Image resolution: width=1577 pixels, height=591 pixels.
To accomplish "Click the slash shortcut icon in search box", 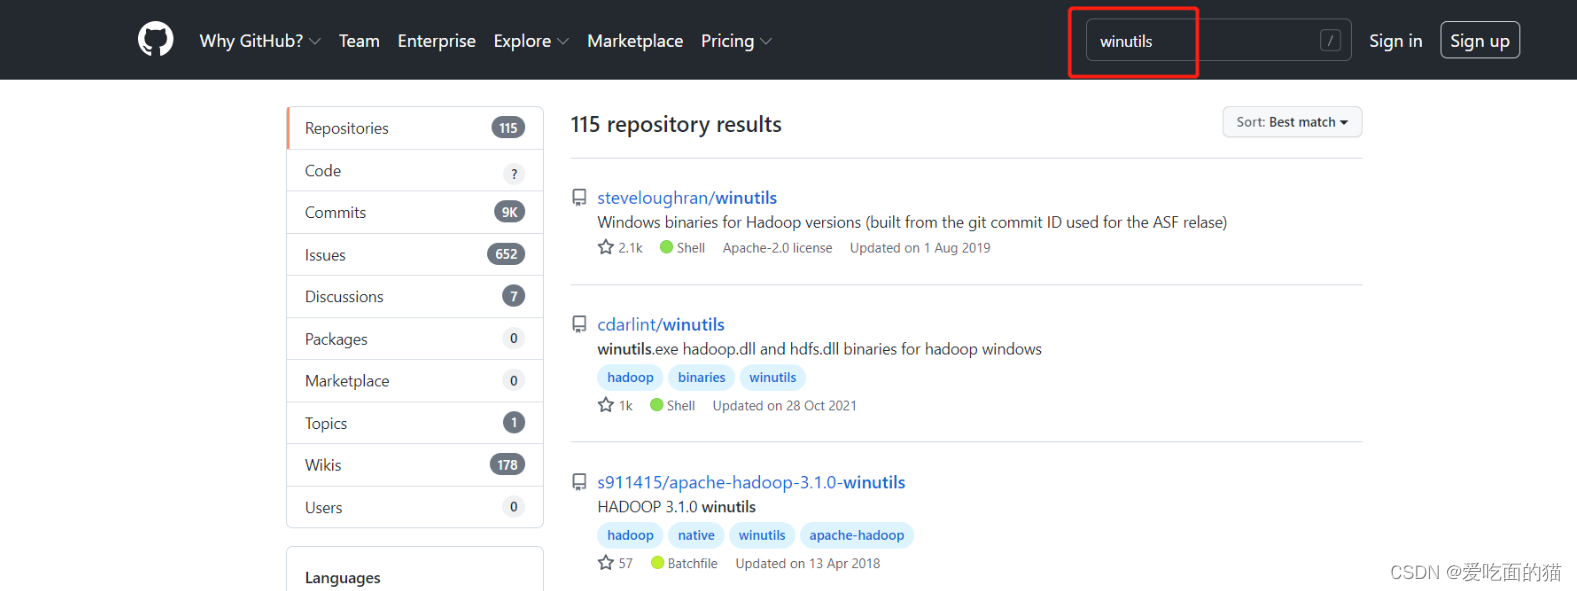I will [1330, 40].
